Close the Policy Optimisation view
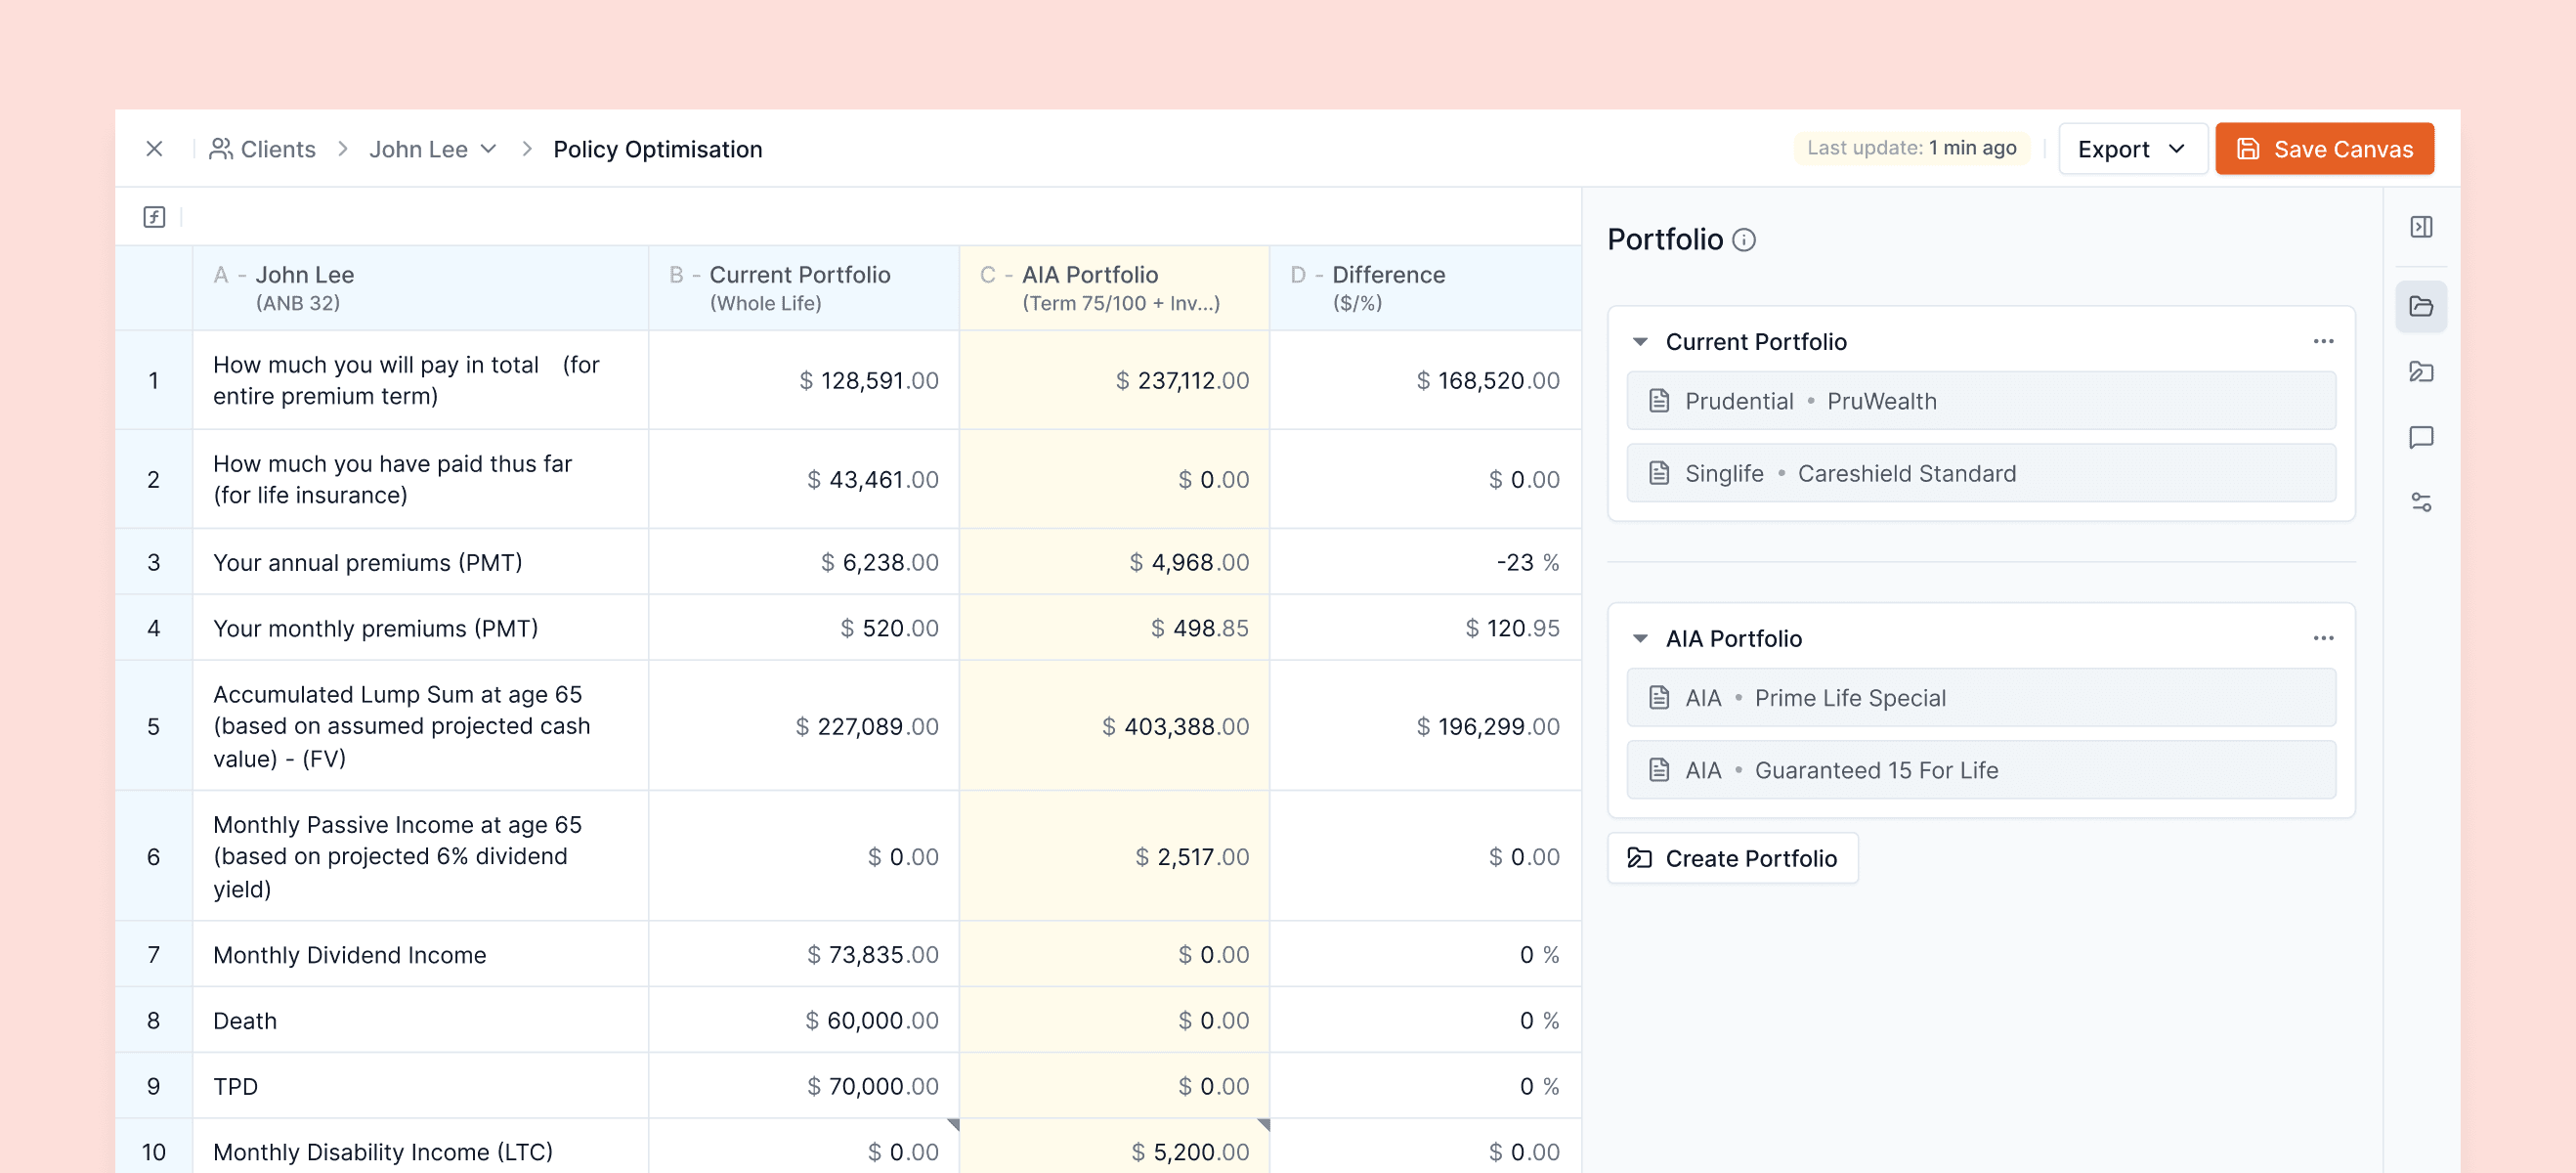2576x1173 pixels. 155,148
